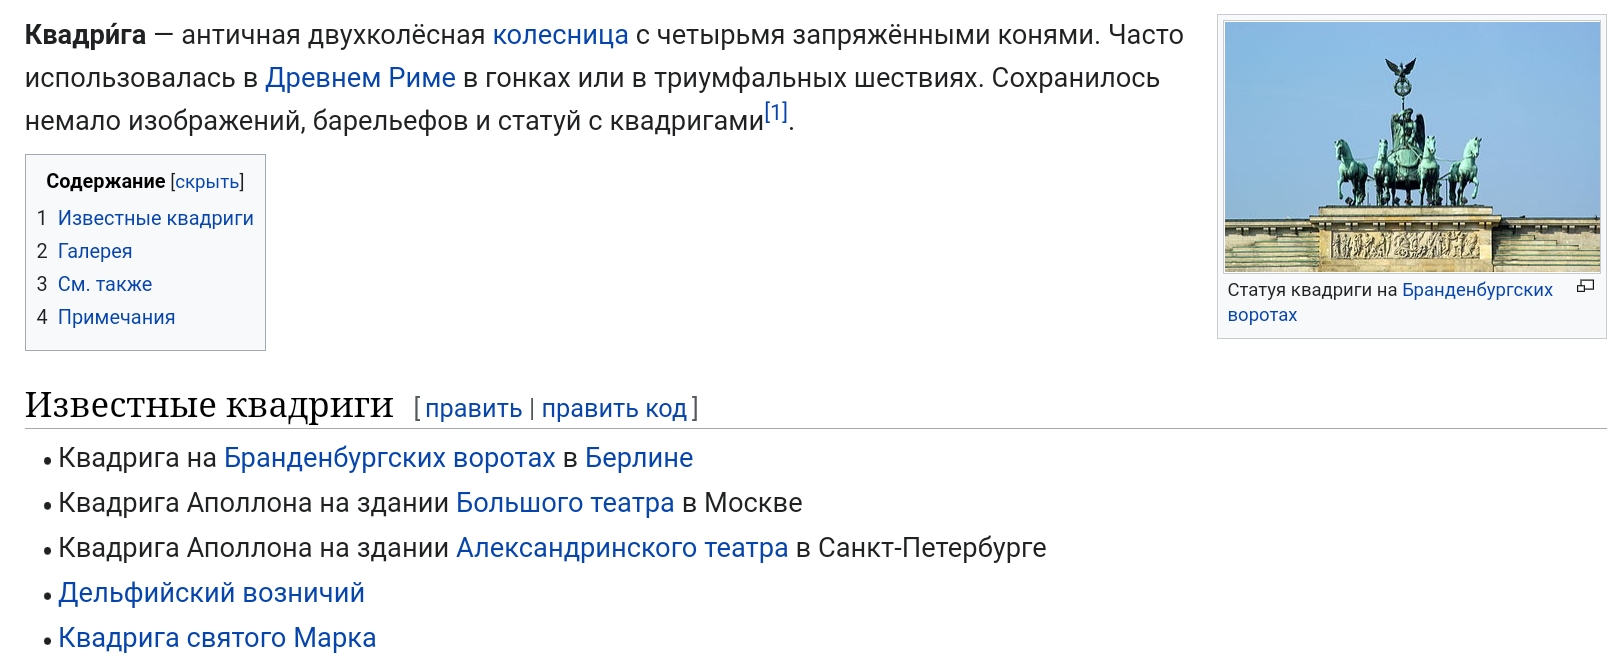Open Квадрига святого Марка article

coord(217,638)
